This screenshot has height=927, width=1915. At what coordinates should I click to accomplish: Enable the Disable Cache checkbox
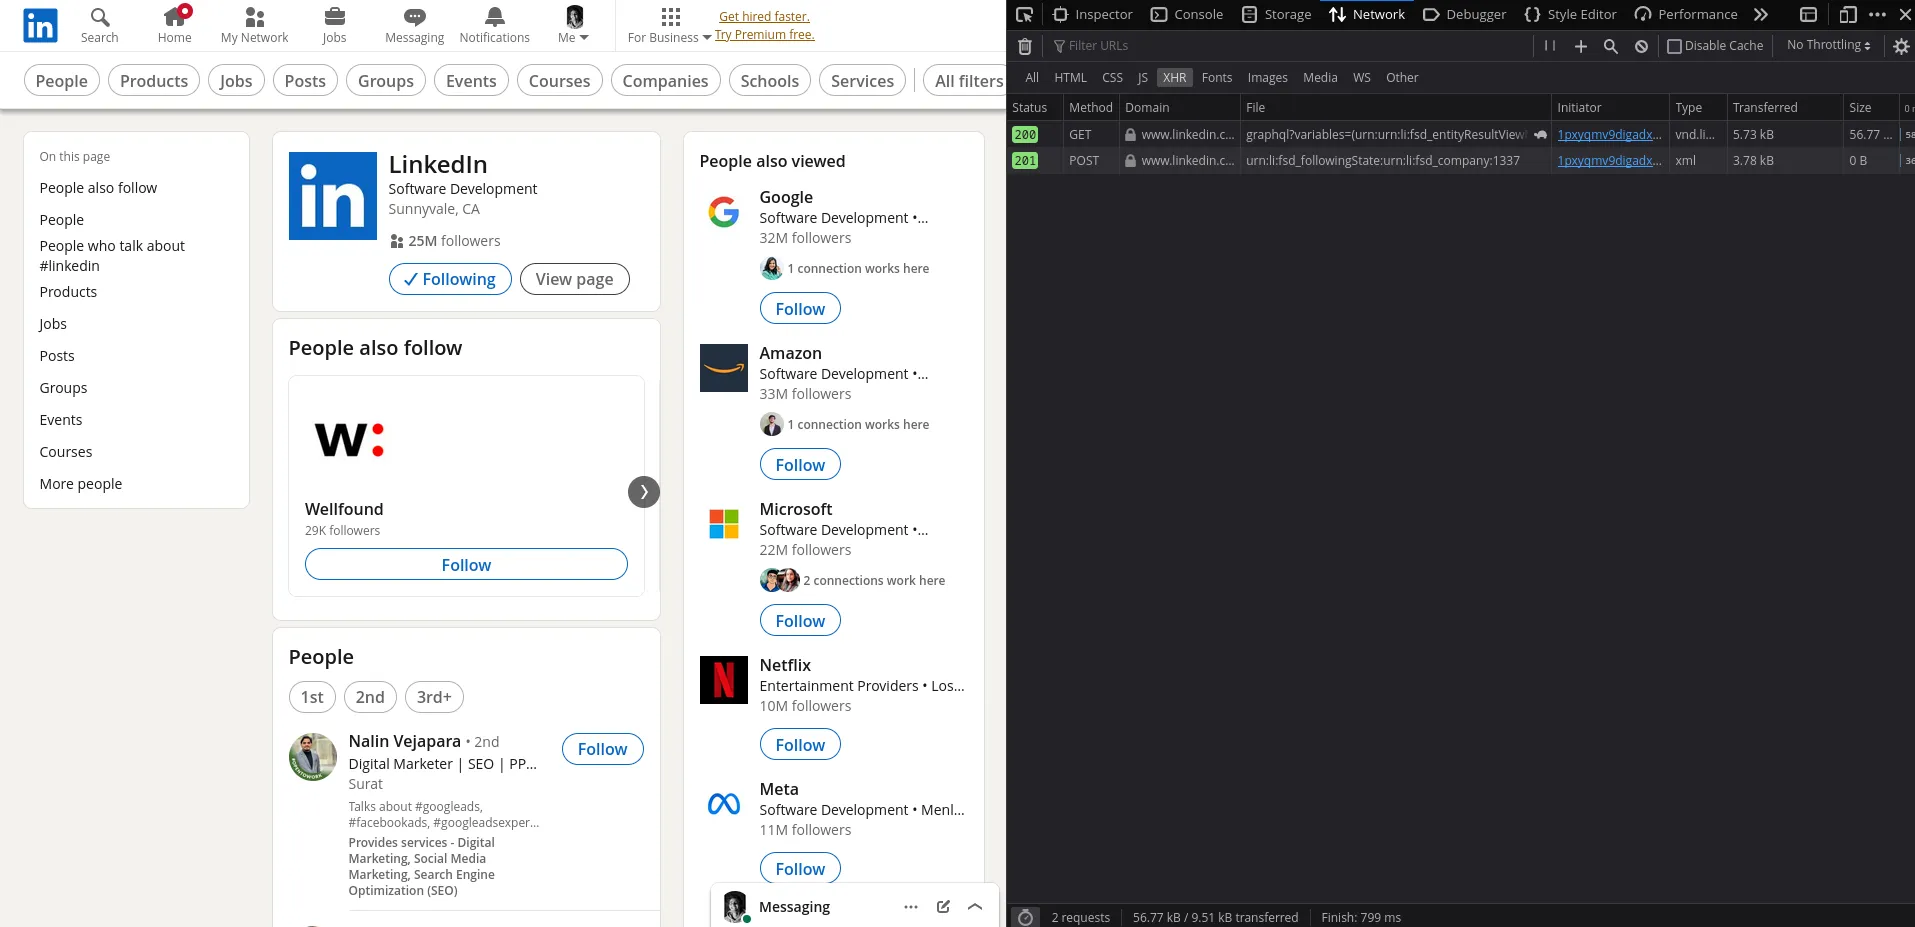tap(1675, 46)
